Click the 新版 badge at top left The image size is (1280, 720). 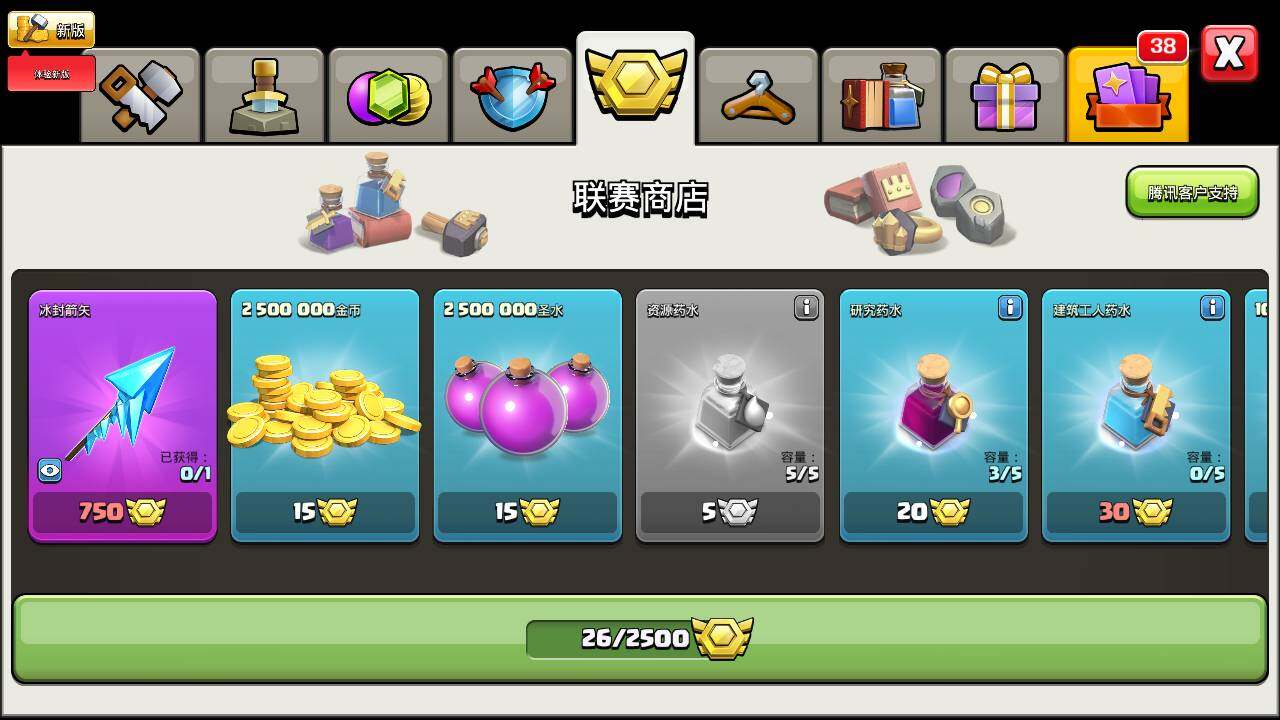[x=51, y=30]
